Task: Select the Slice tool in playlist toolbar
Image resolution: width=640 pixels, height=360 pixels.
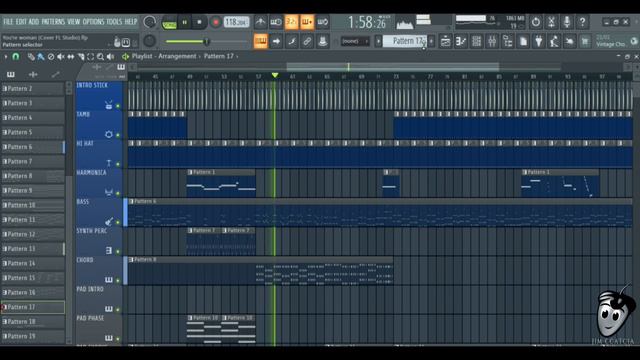Action: (x=81, y=57)
